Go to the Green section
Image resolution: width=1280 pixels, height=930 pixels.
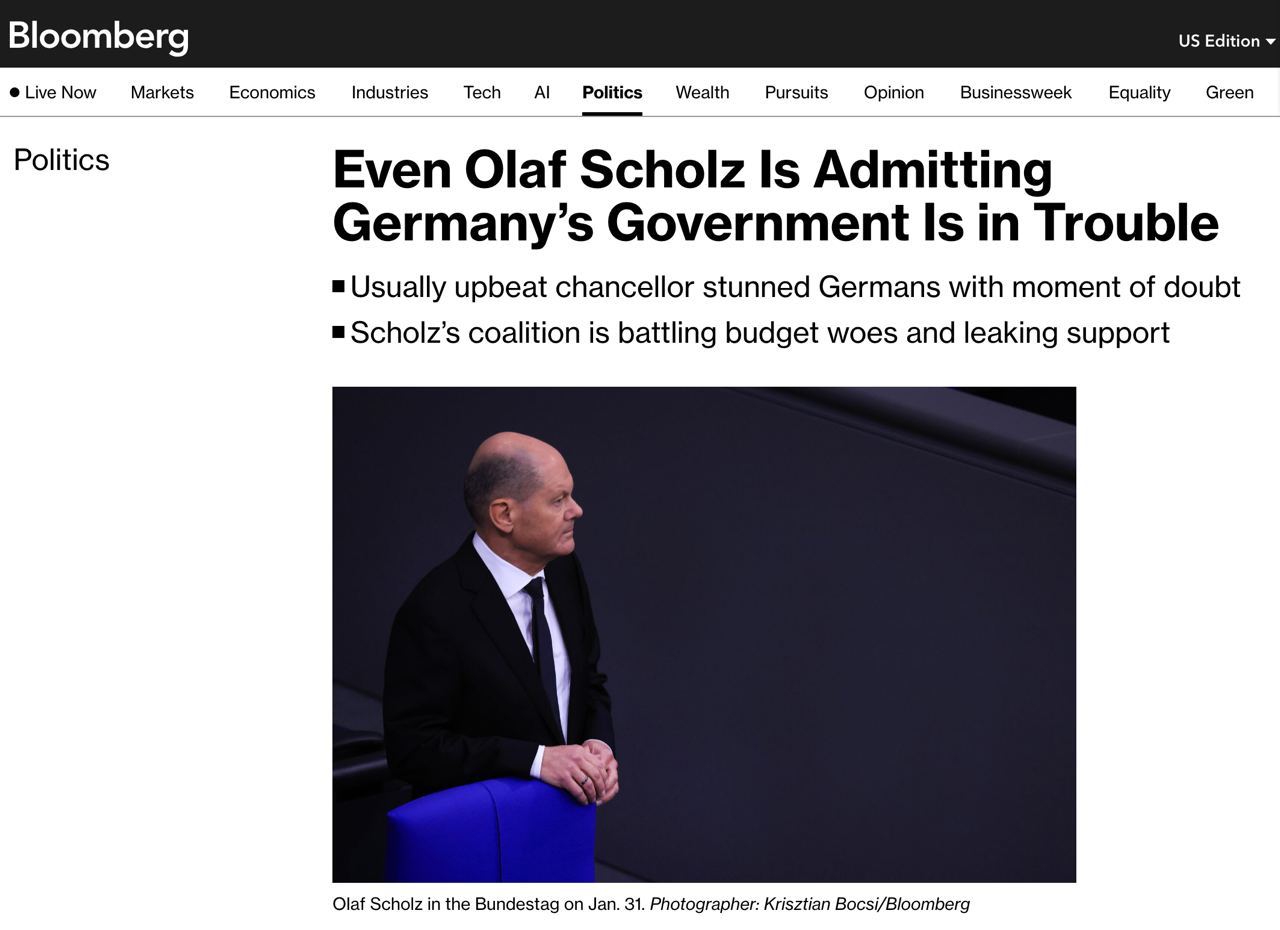point(1230,93)
